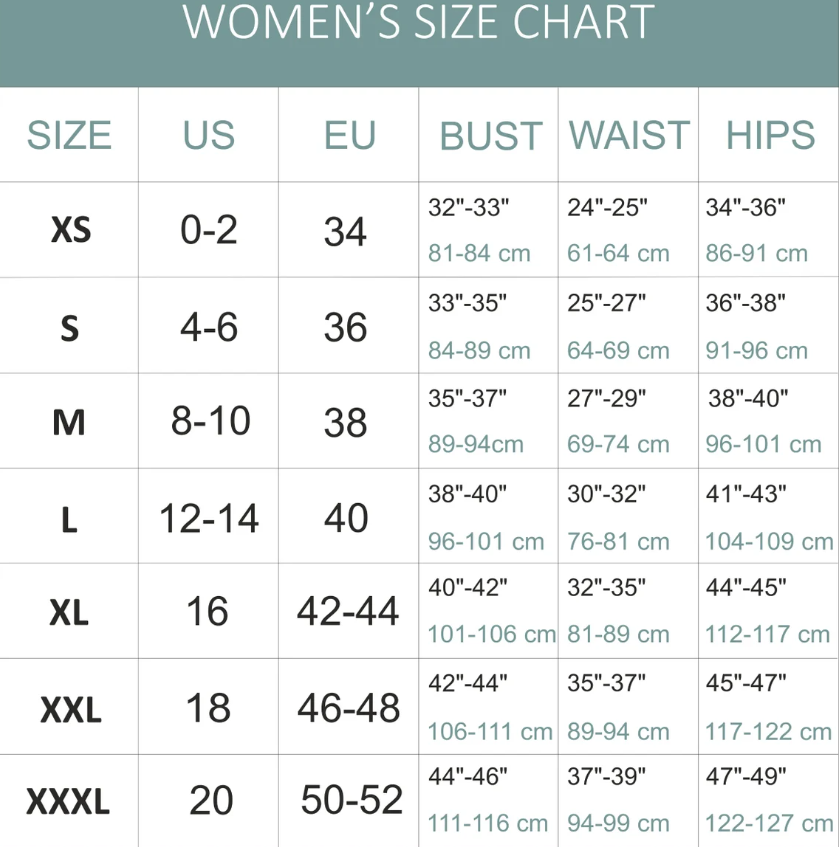Click the EU column header

[x=349, y=135]
